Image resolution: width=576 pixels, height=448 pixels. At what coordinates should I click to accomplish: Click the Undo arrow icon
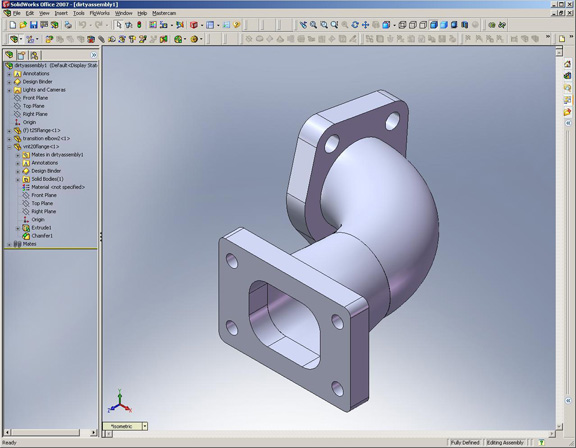(x=82, y=25)
